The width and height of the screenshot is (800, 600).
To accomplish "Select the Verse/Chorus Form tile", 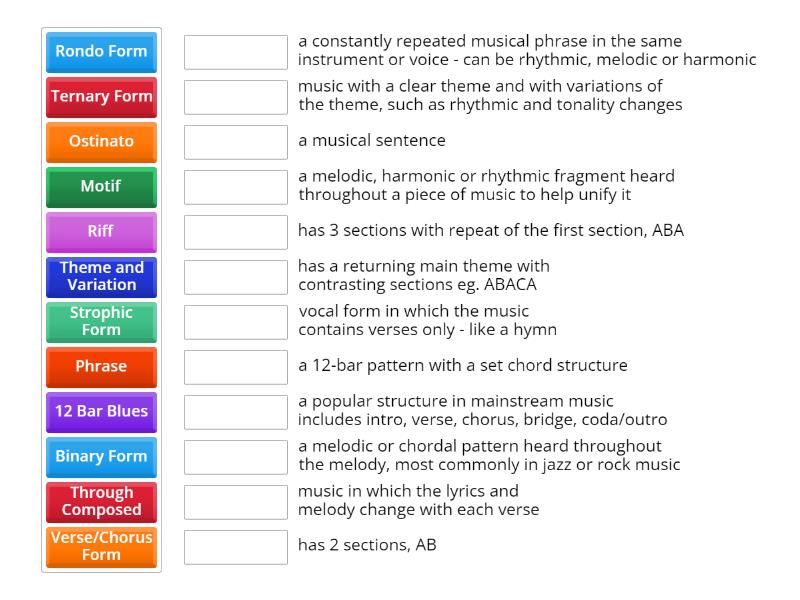I will (x=101, y=546).
